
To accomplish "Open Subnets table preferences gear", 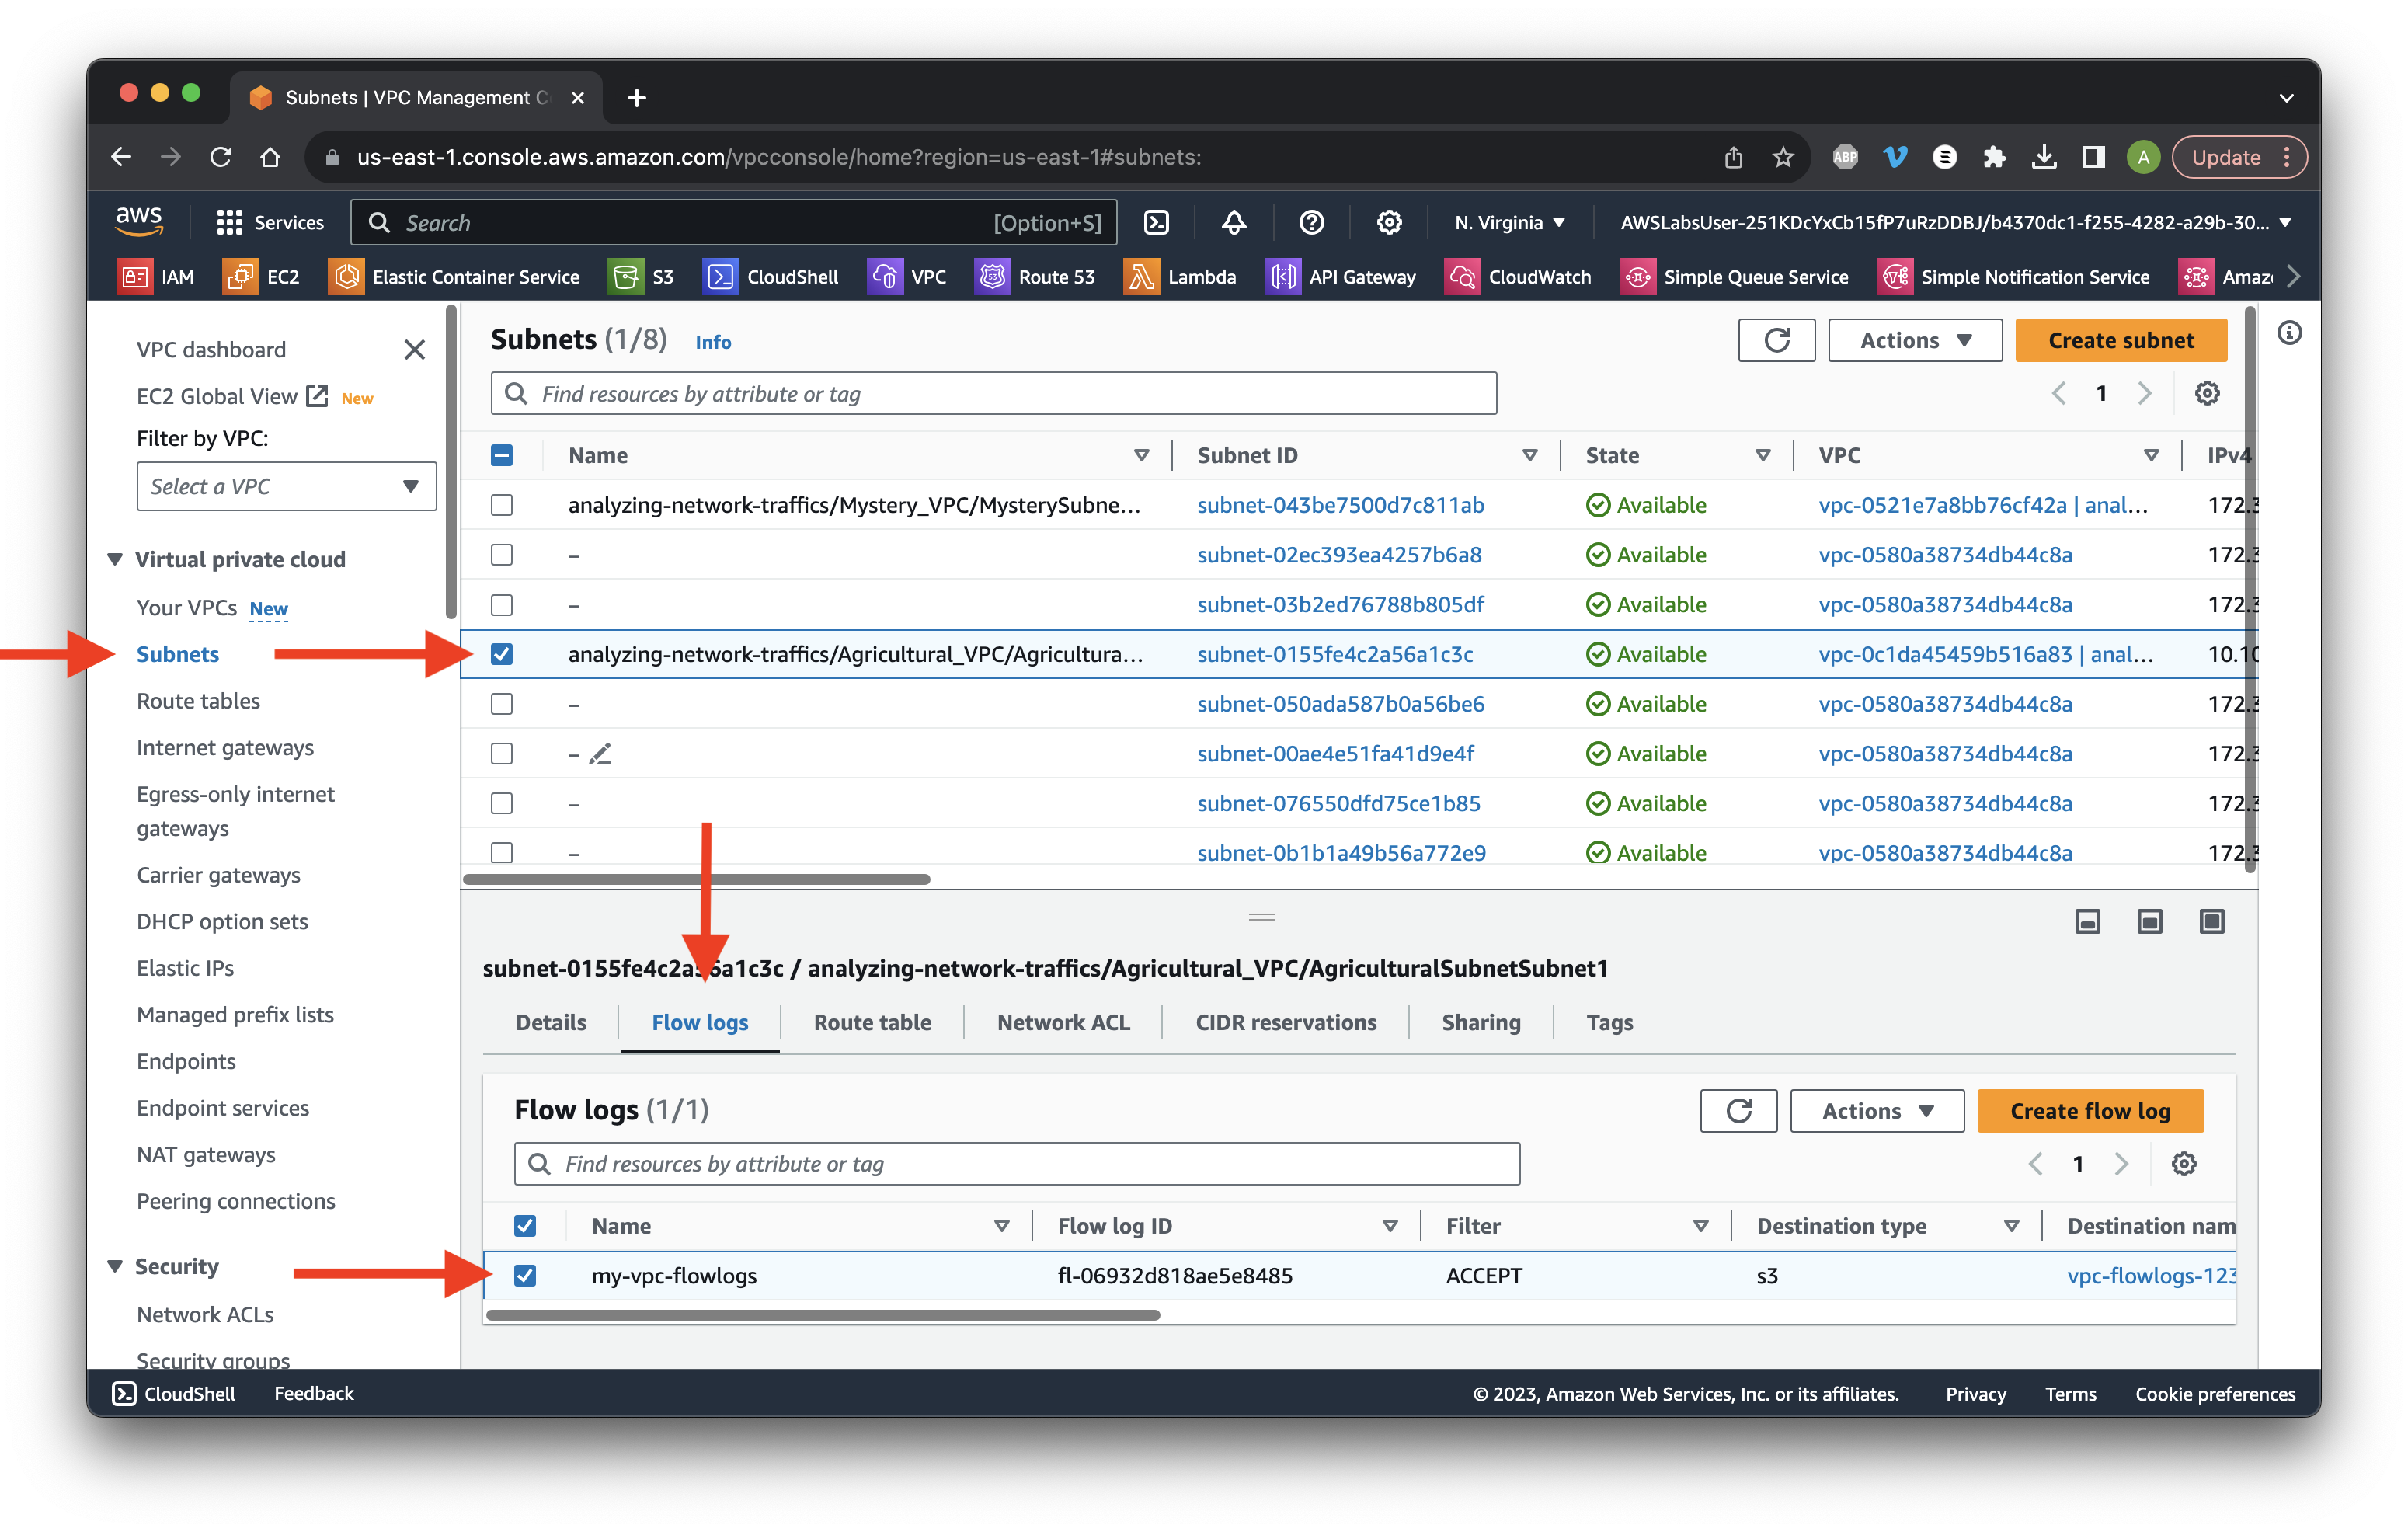I will [x=2206, y=393].
